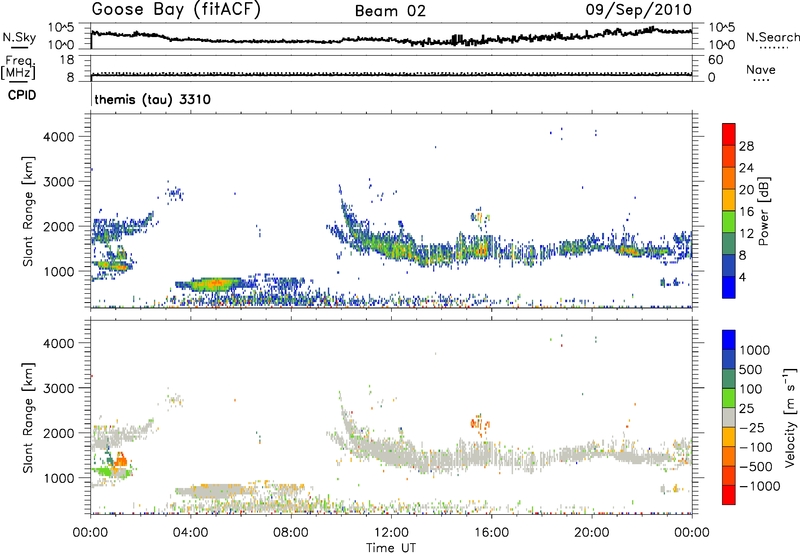
Task: Click the green velocity patch near 00:30
Action: point(105,471)
